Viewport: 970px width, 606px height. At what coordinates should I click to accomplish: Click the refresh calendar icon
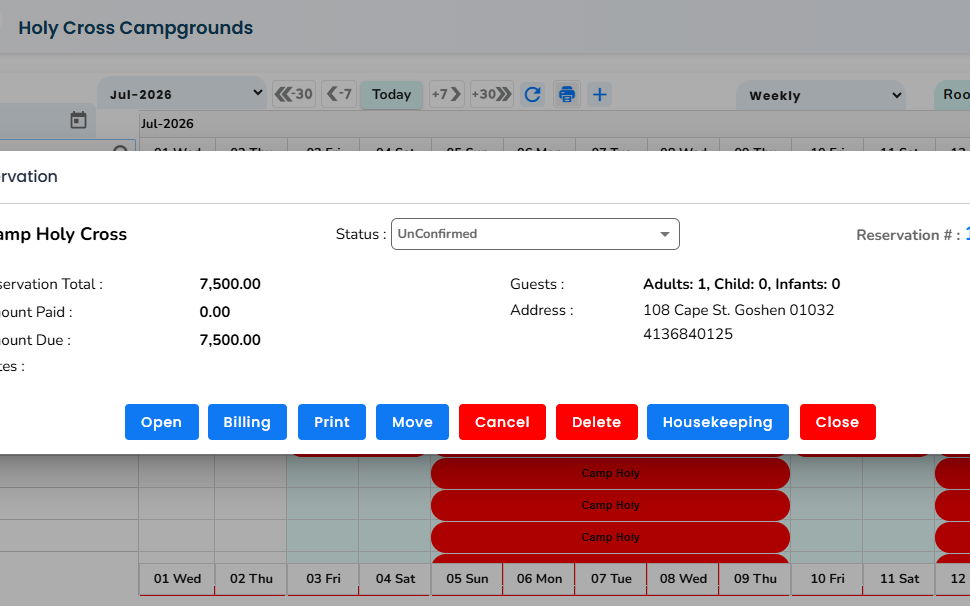[532, 95]
